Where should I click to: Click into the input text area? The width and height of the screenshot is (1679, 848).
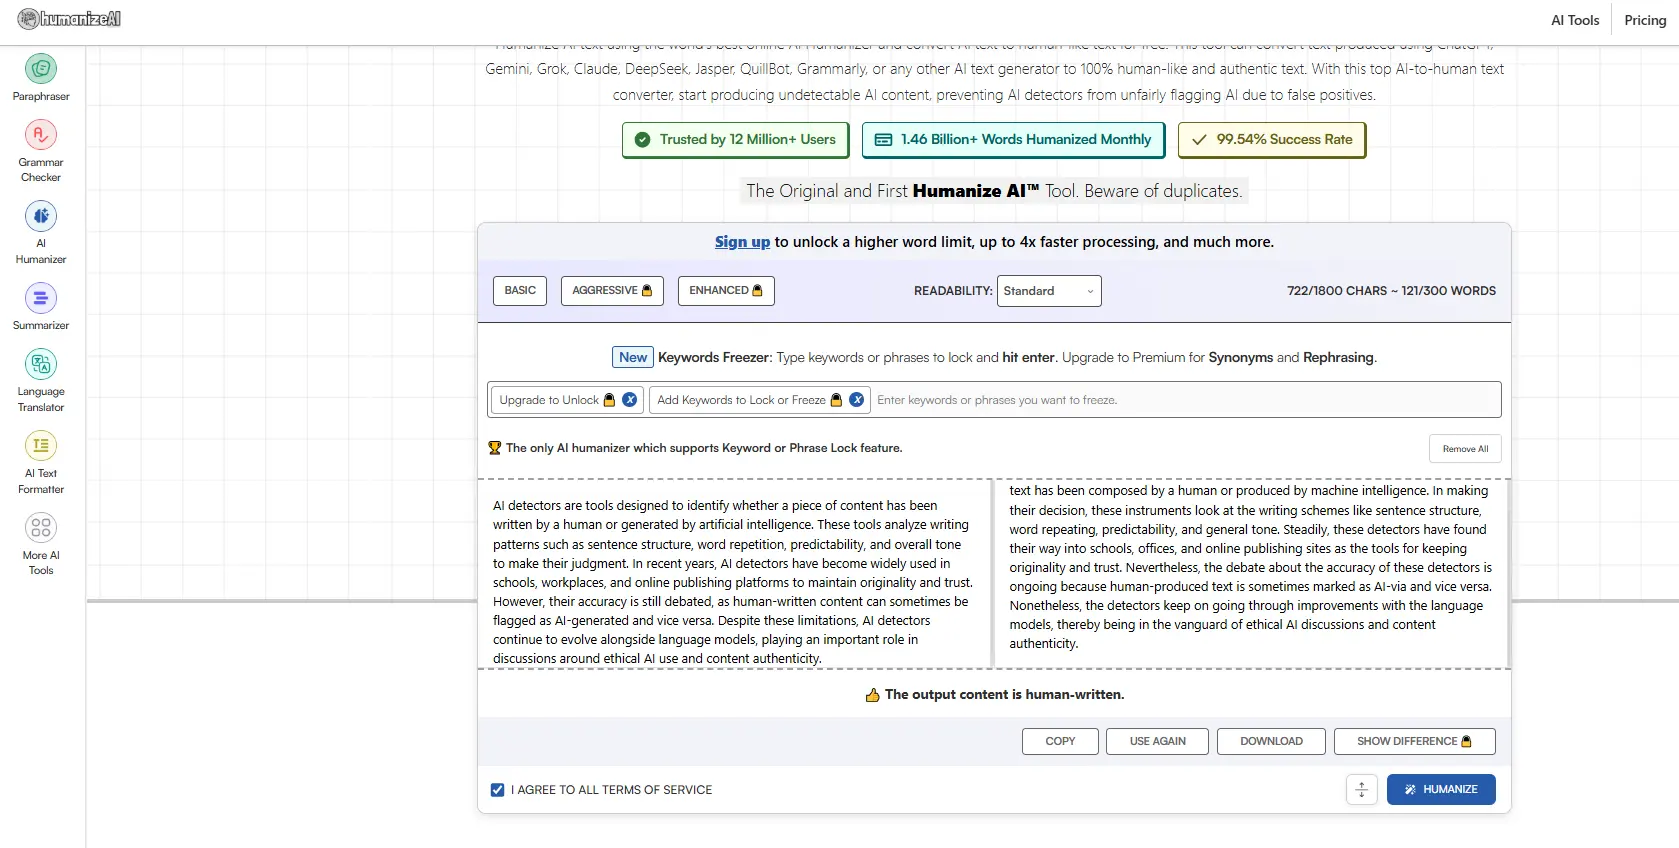(734, 574)
